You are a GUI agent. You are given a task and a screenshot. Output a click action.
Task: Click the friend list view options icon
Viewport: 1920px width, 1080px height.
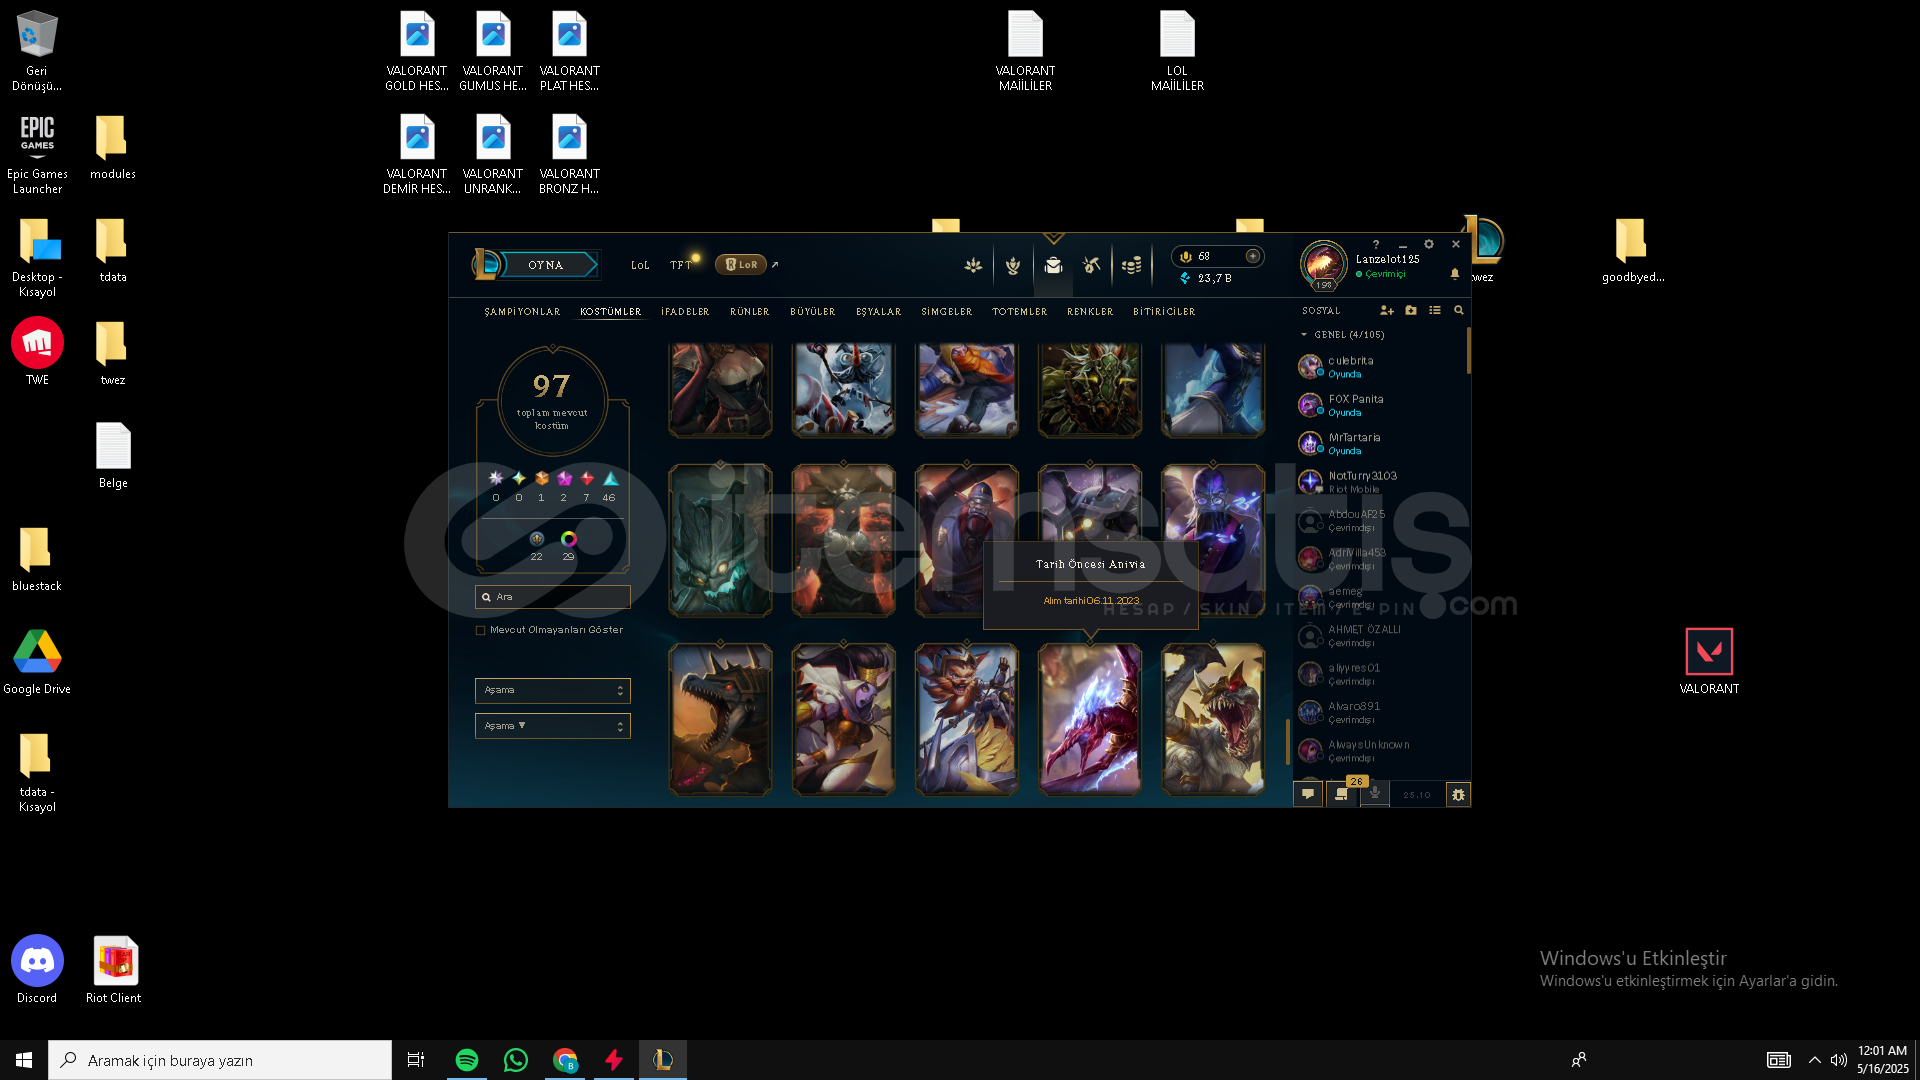click(1435, 311)
